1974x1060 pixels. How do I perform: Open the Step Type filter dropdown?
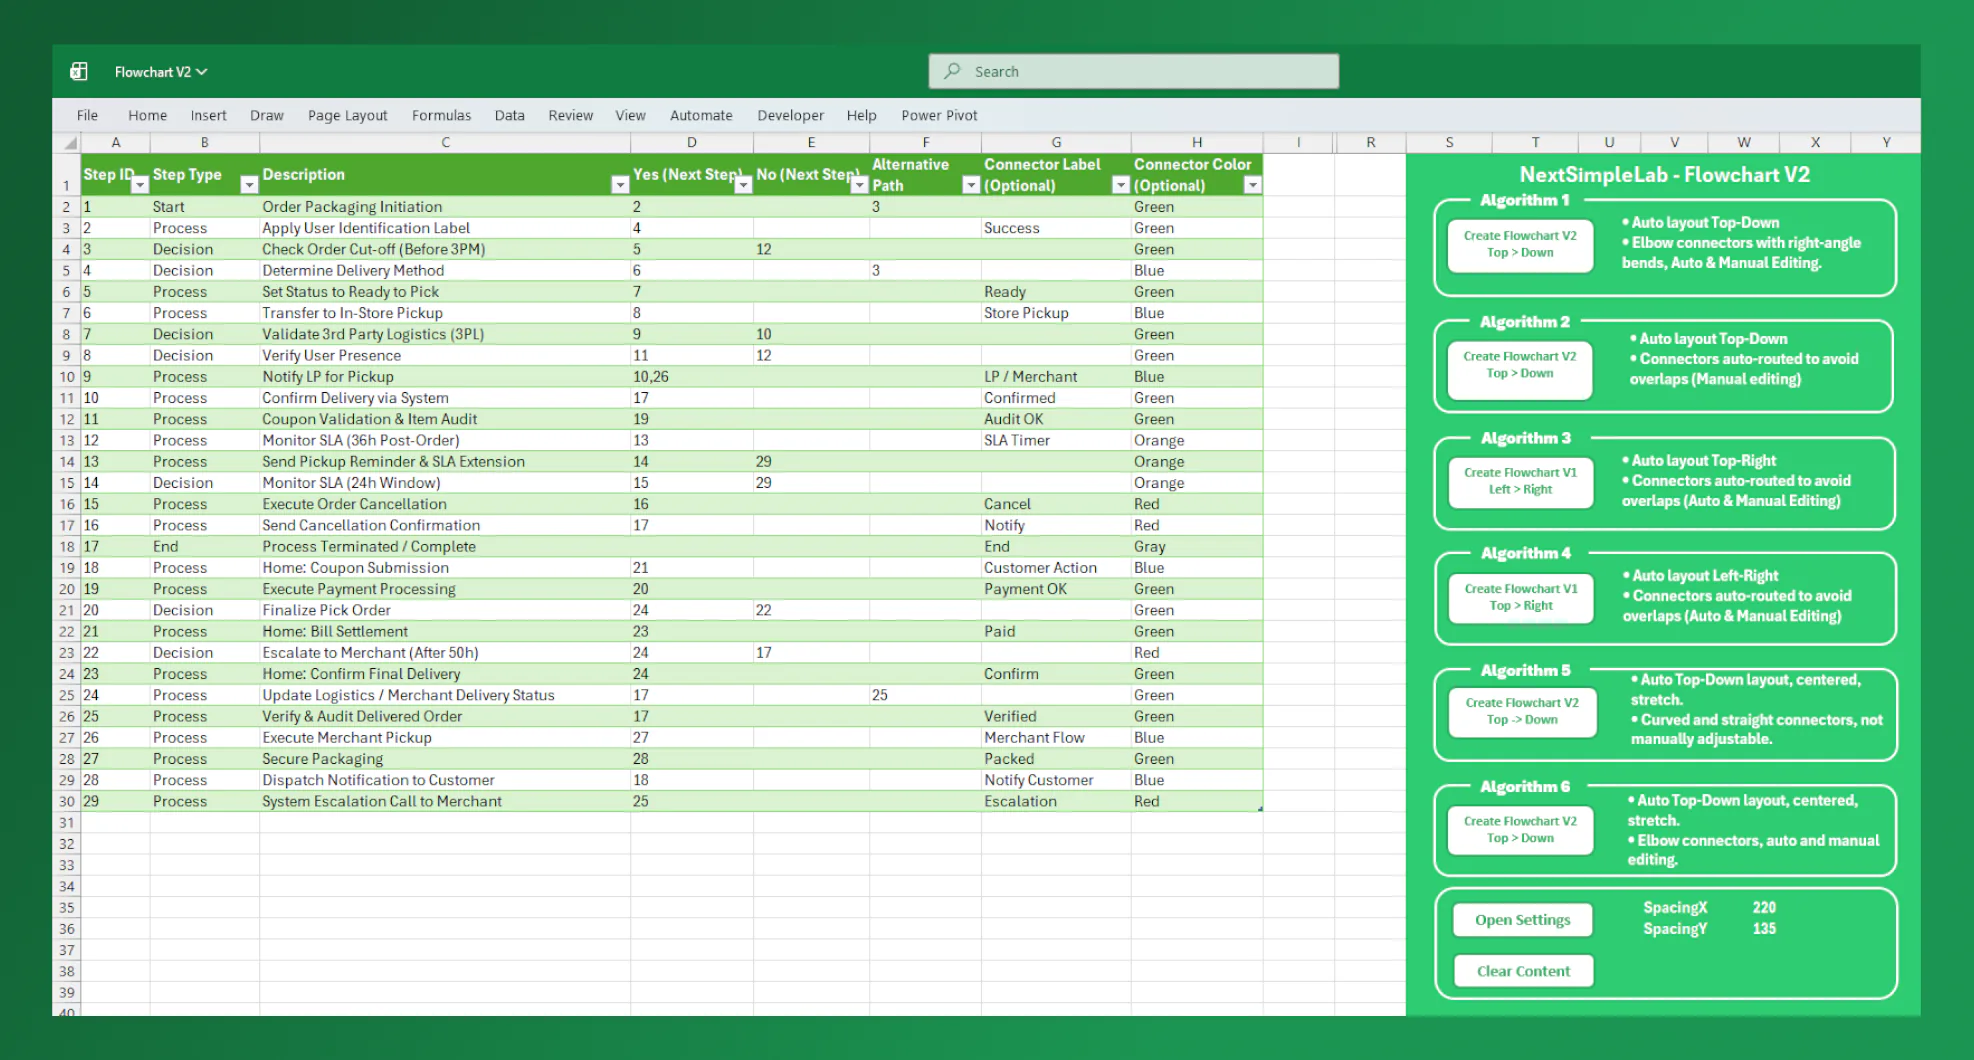pyautogui.click(x=249, y=185)
